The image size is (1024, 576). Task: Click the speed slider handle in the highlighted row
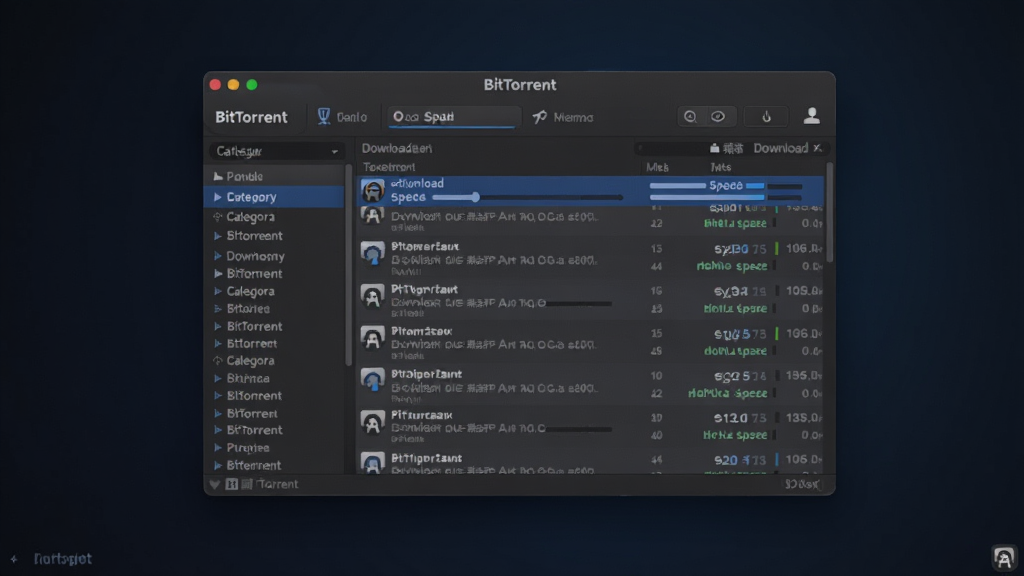pos(475,197)
